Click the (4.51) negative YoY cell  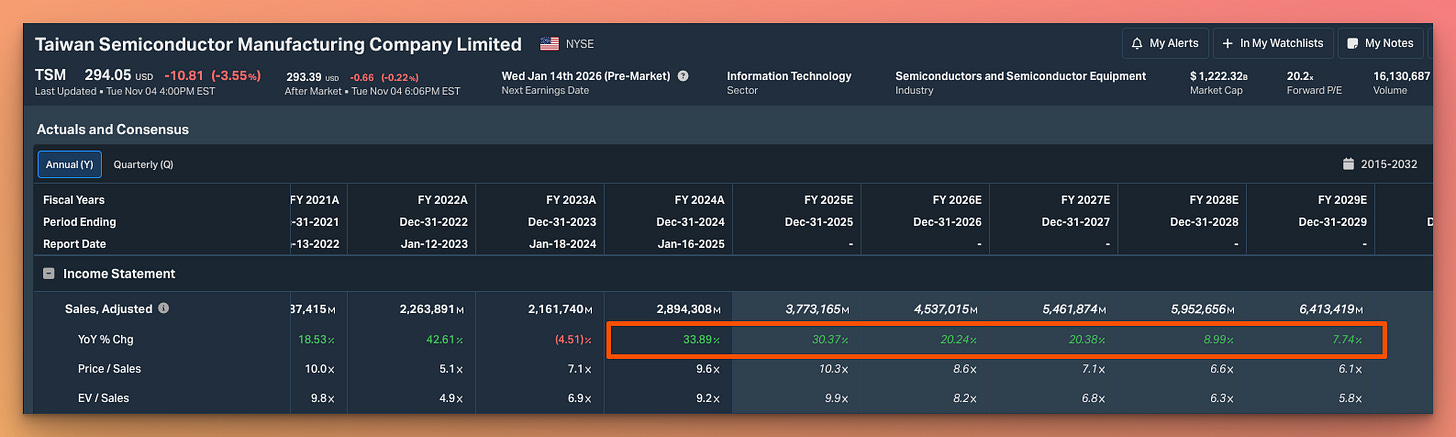pos(571,339)
